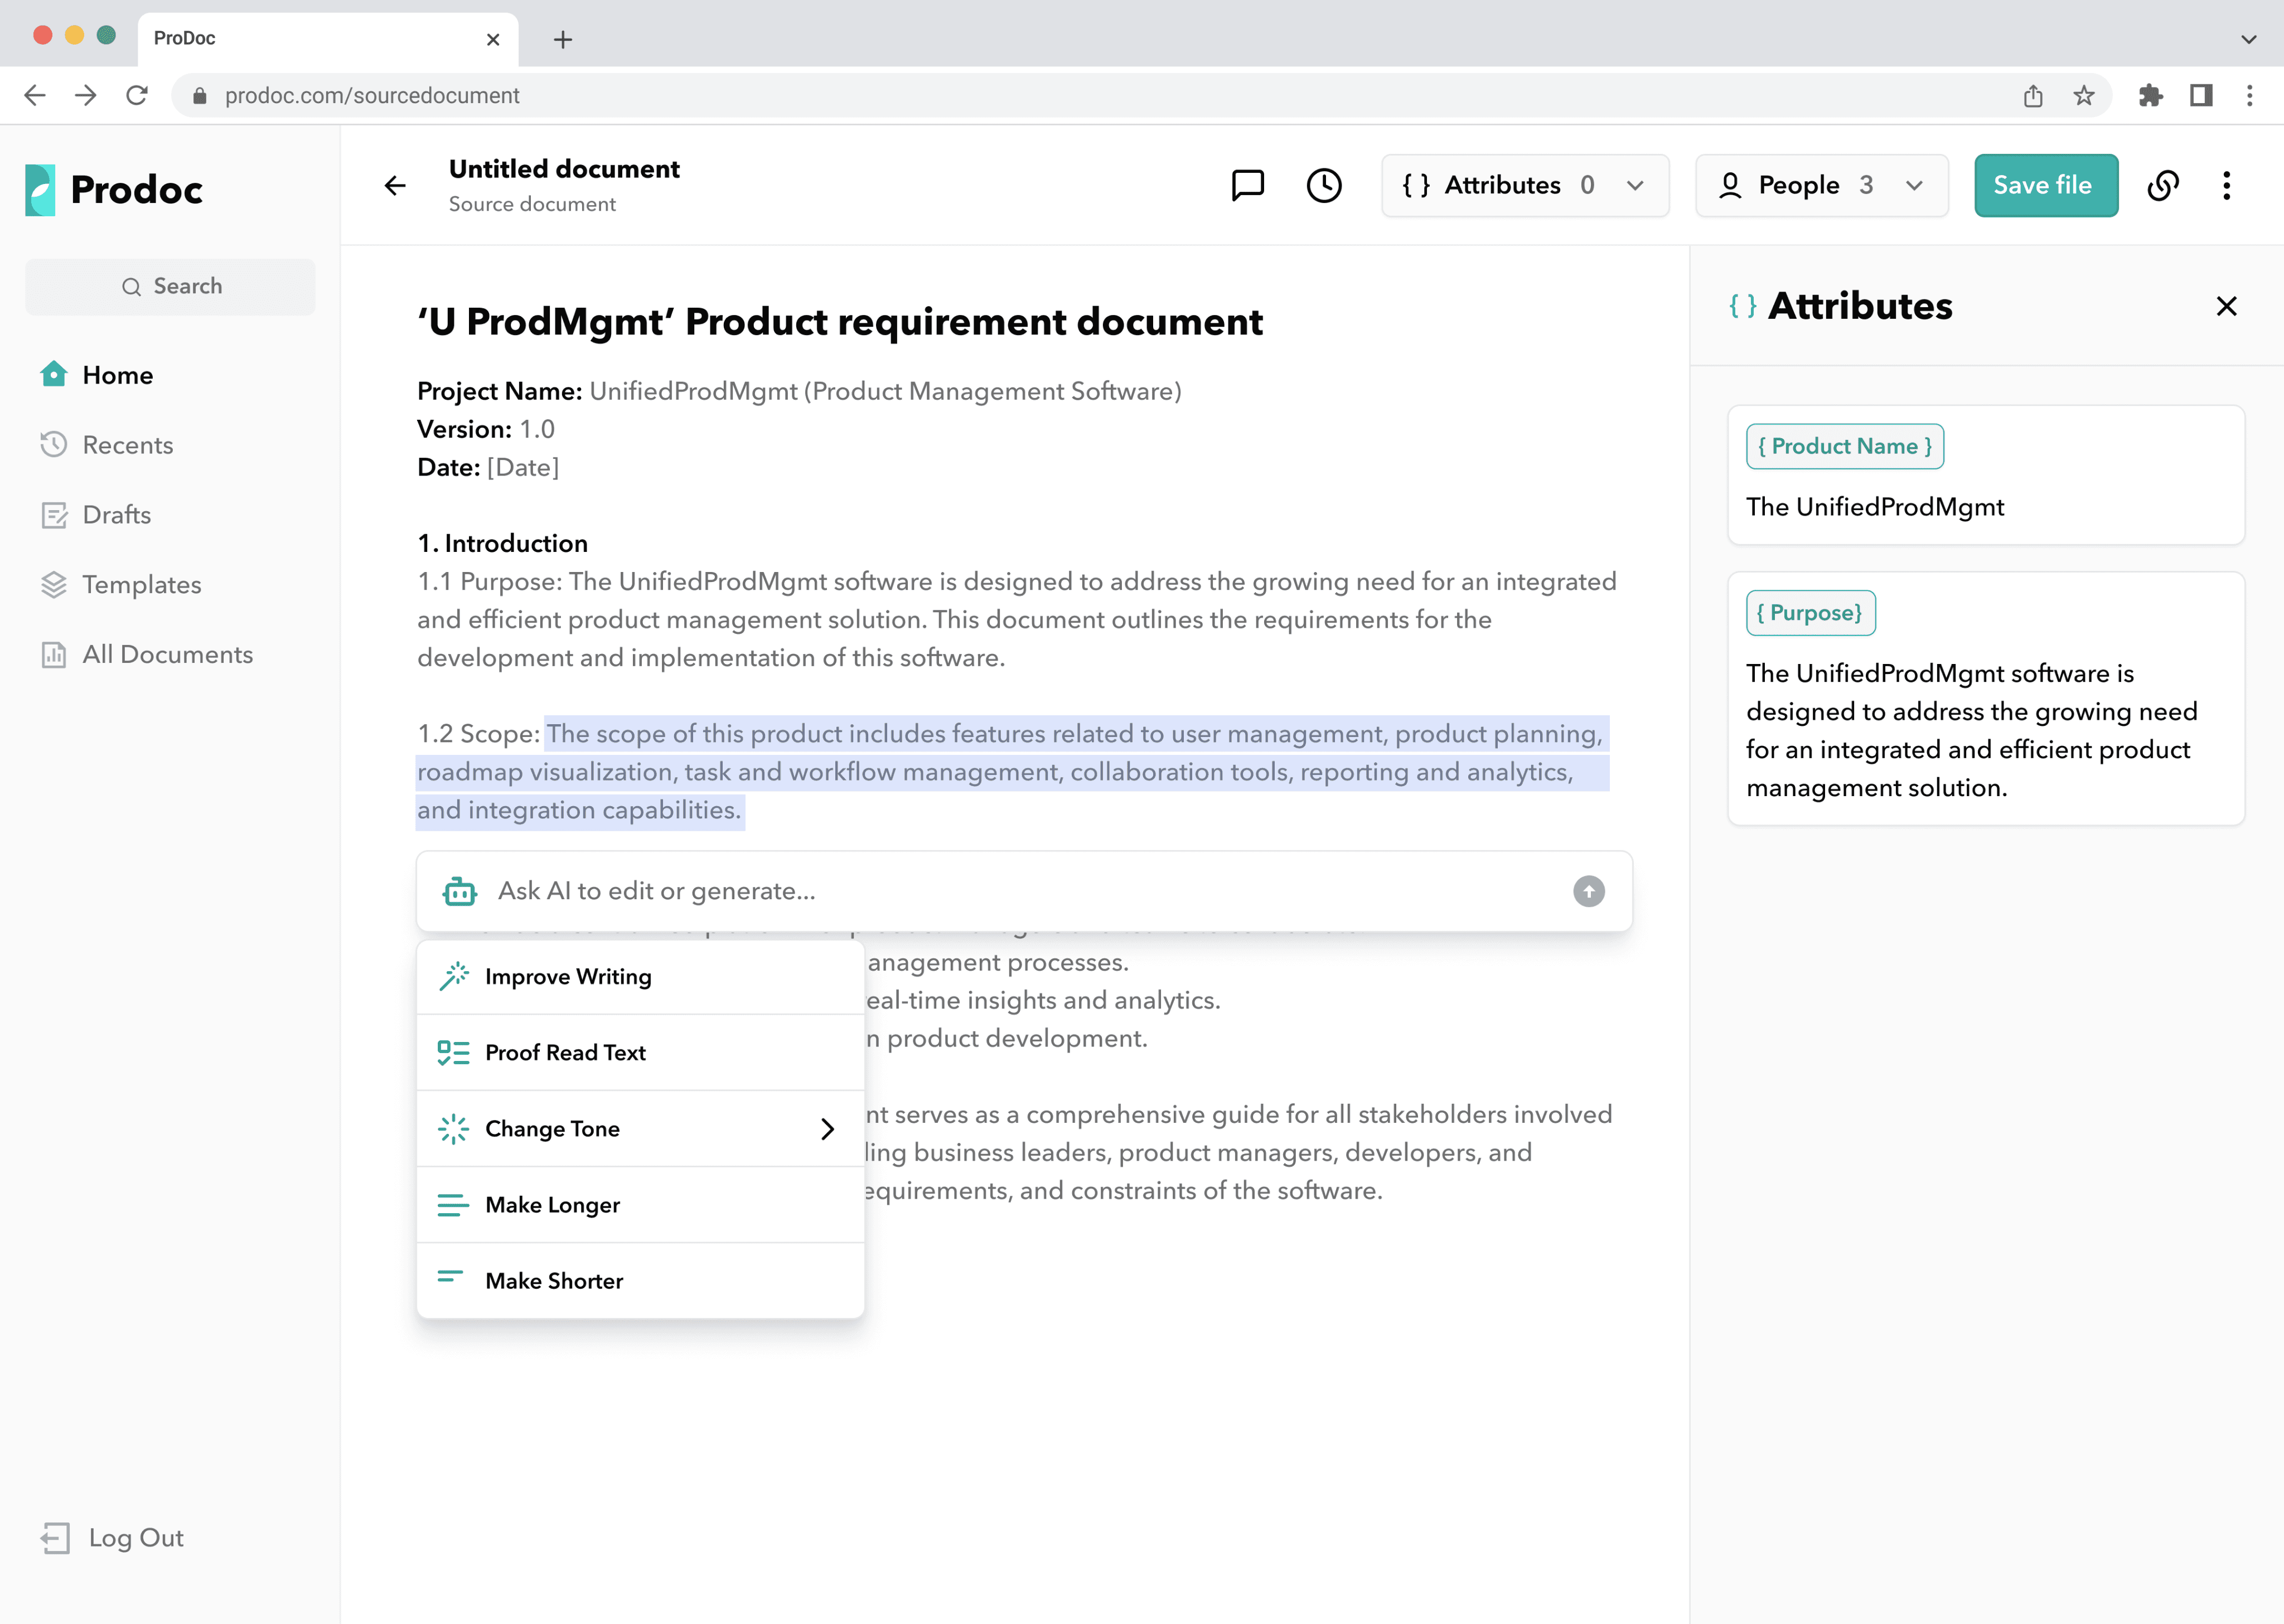
Task: Go to Home in sidebar
Action: (97, 375)
